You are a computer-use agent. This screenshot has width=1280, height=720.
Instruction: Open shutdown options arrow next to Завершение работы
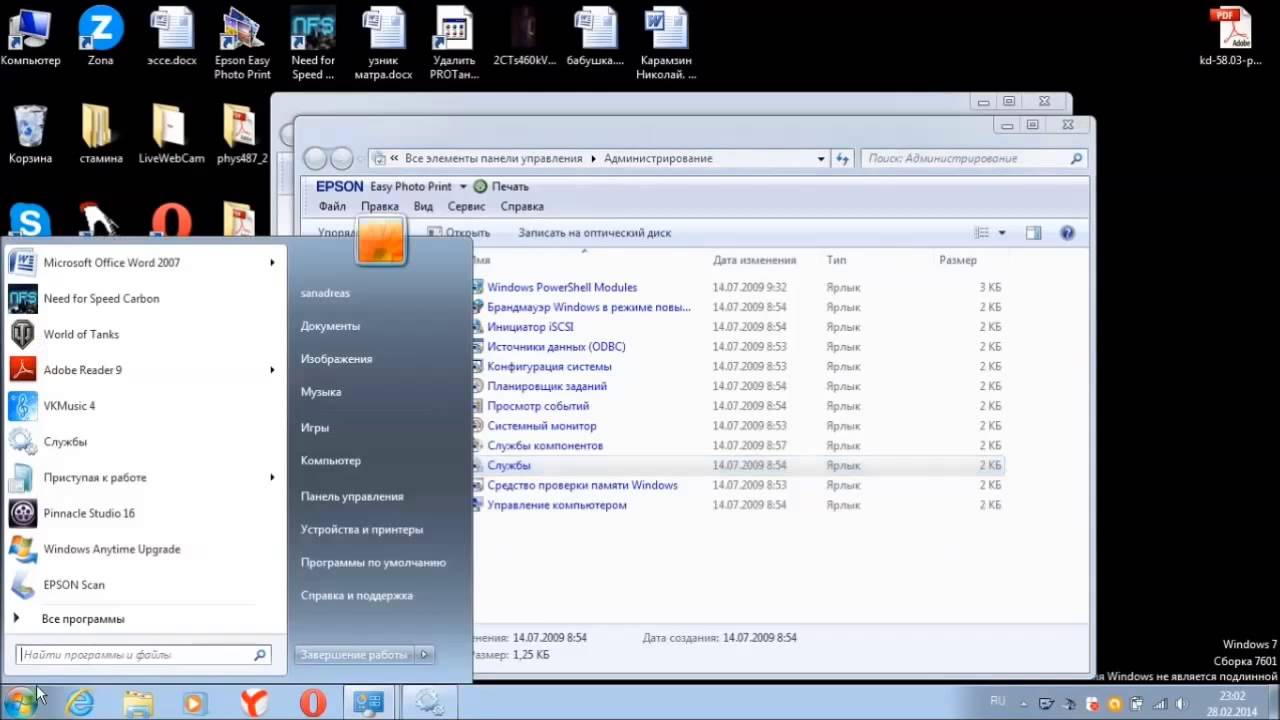point(424,655)
